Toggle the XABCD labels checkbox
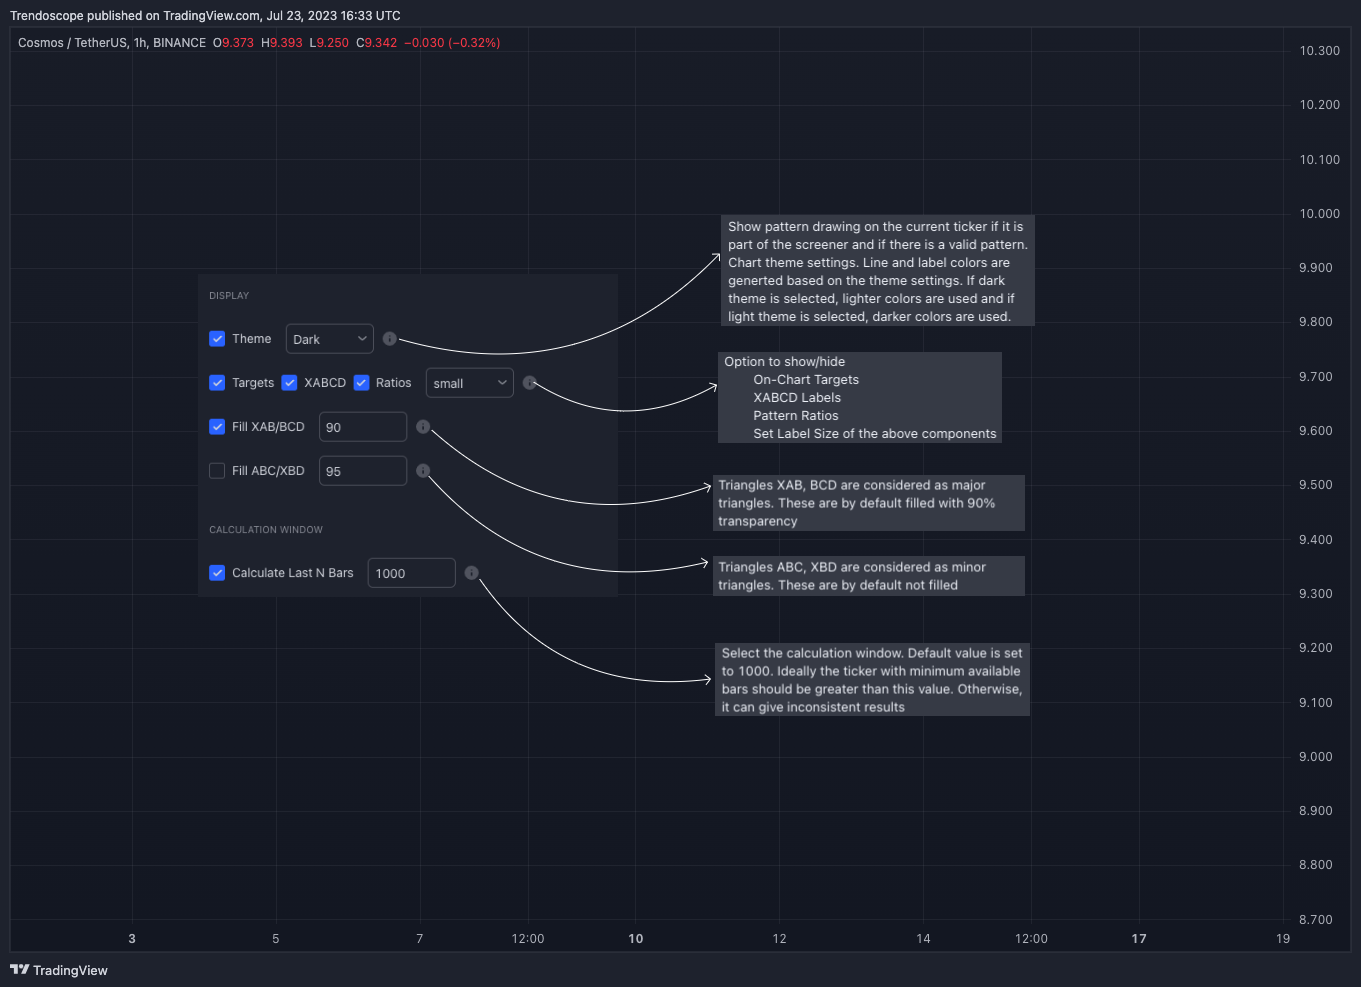The width and height of the screenshot is (1361, 987). pos(289,383)
